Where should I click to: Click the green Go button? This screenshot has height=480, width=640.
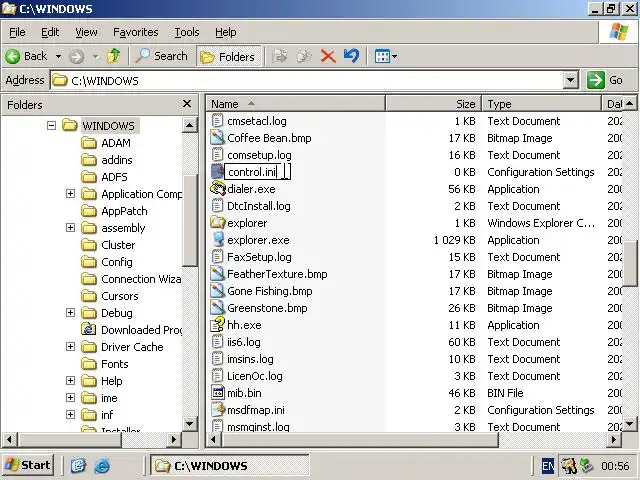[605, 80]
